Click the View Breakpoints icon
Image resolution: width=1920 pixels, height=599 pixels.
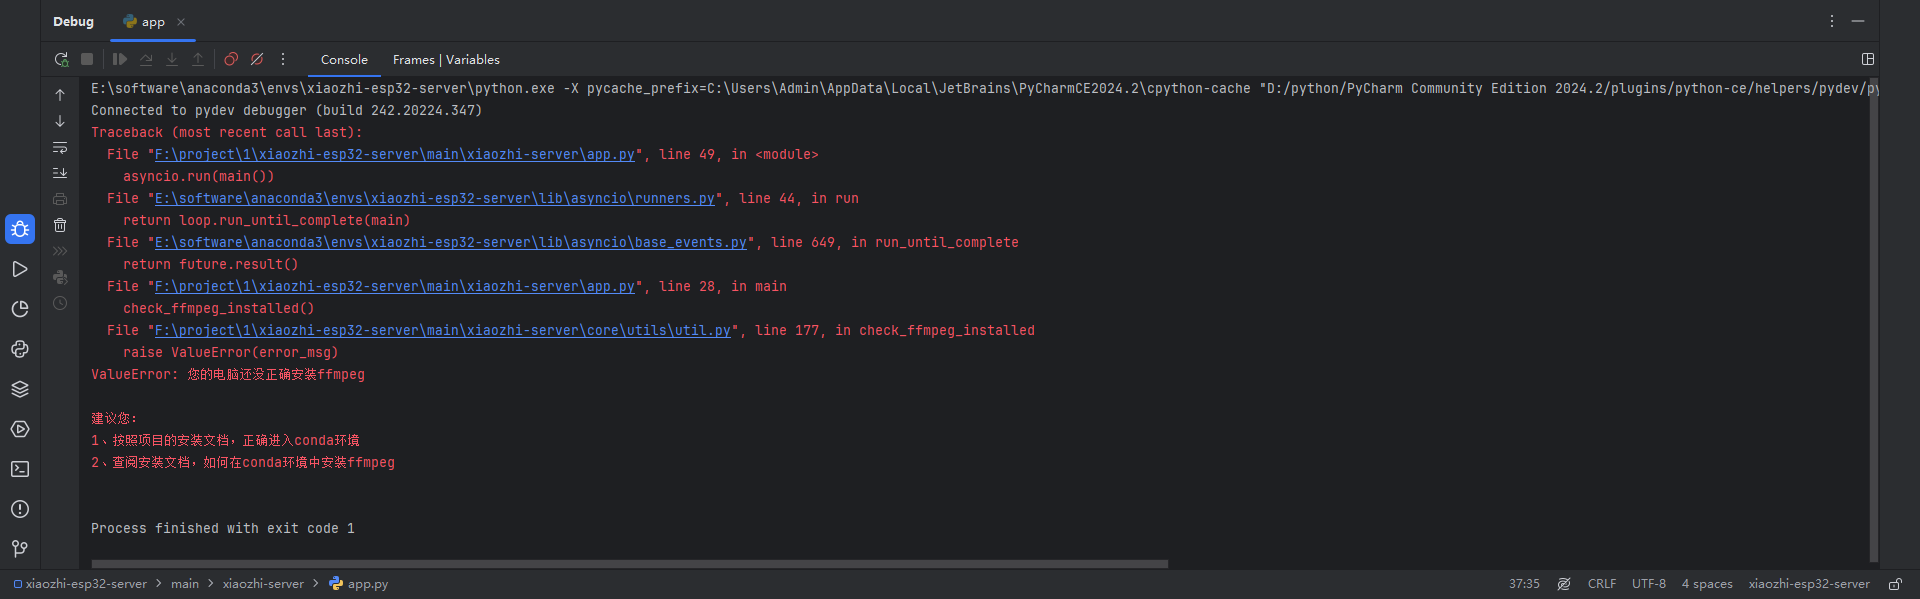[x=231, y=60]
